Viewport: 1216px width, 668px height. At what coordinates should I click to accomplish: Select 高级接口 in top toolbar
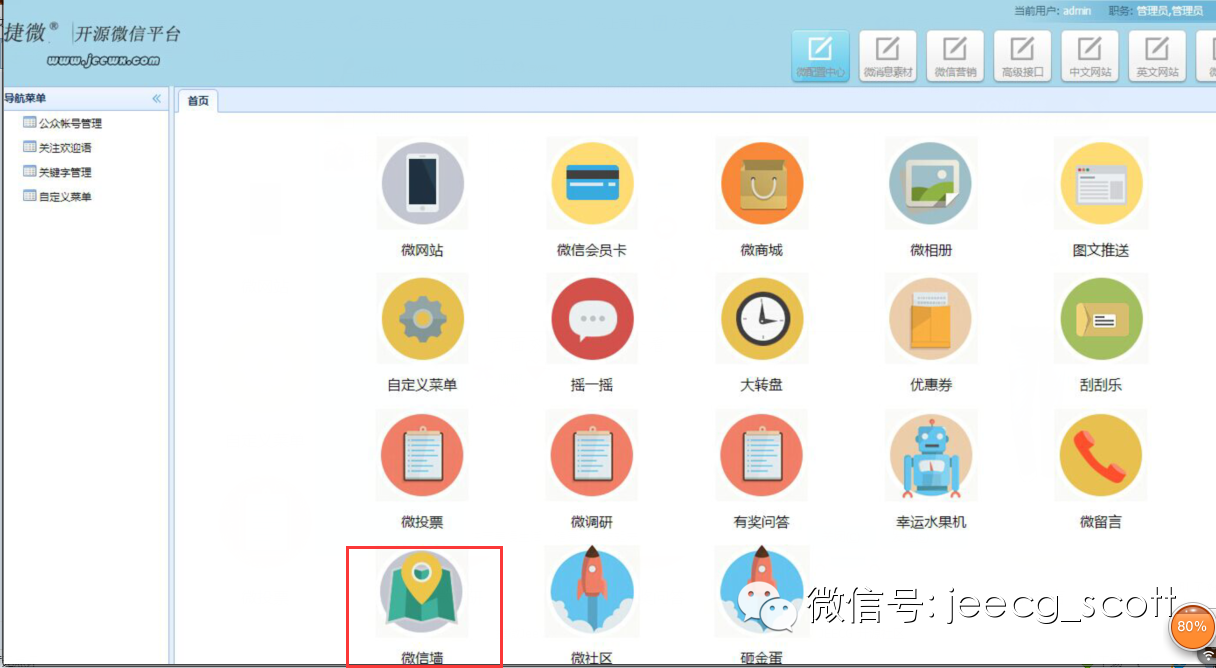pos(1022,56)
